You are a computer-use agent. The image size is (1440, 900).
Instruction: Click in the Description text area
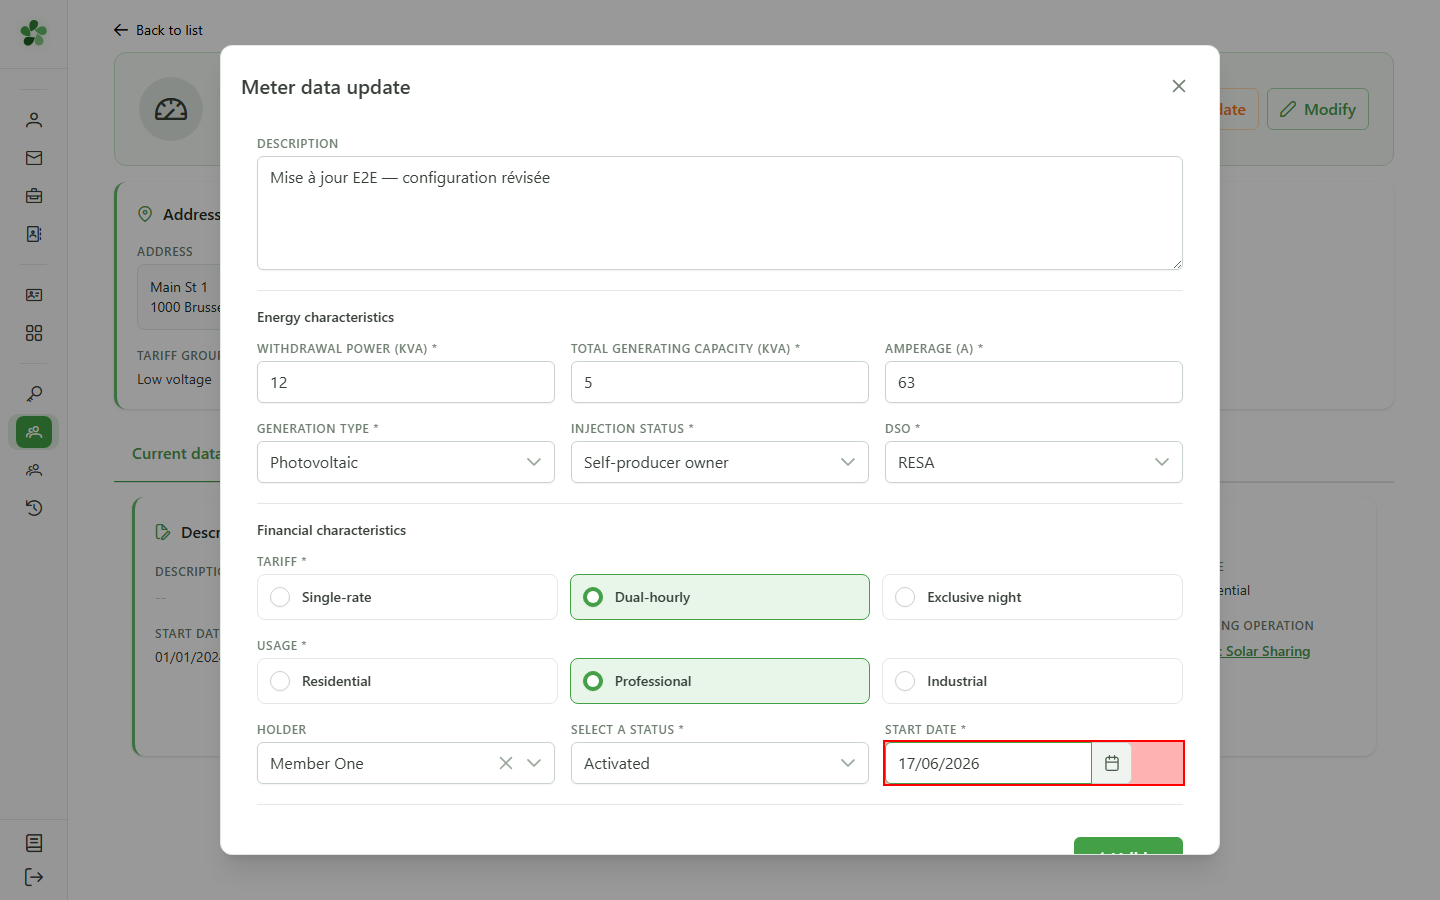tap(720, 213)
